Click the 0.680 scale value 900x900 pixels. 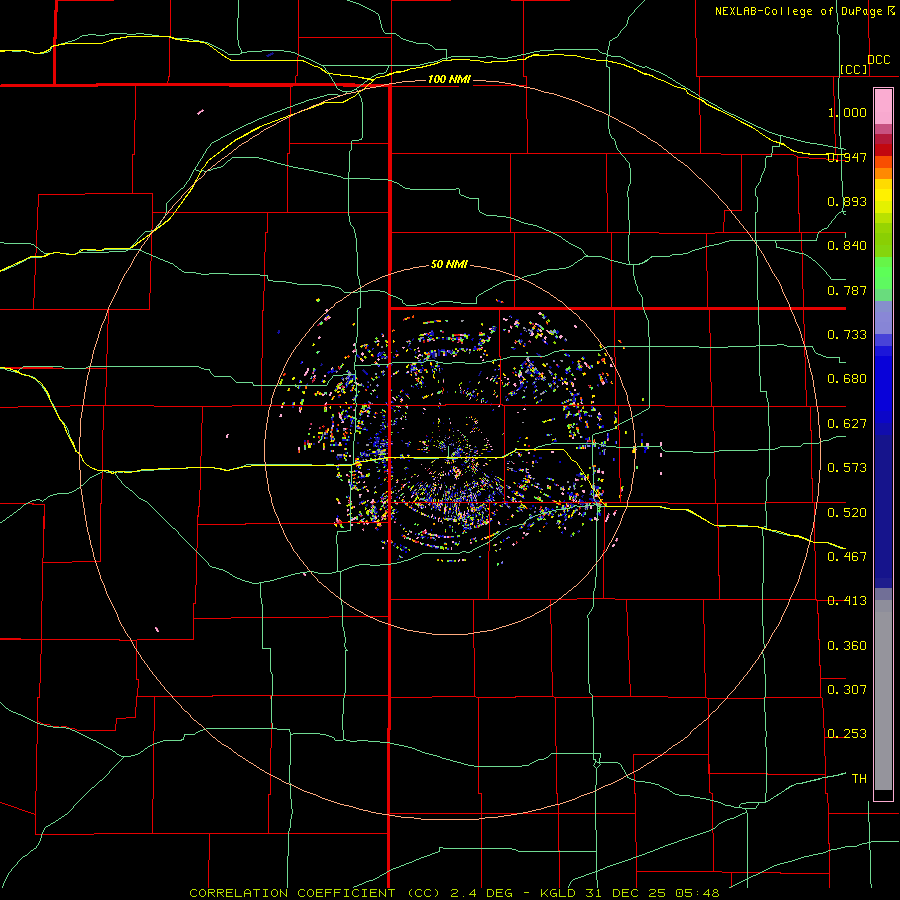coord(847,379)
